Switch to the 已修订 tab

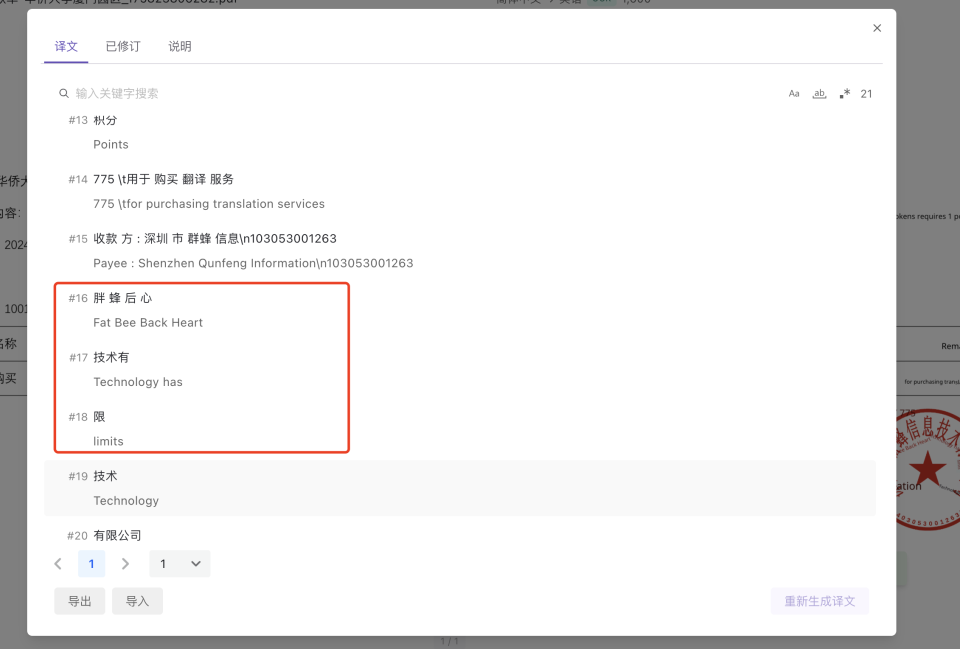click(123, 47)
